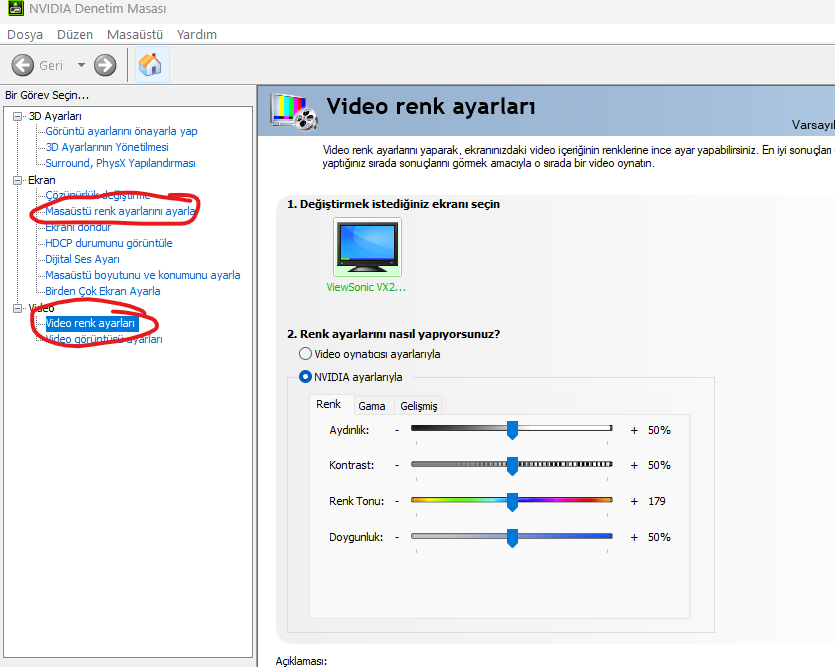Click the Renk Tonu plus button
Screen dimensions: 835x667
click(634, 501)
